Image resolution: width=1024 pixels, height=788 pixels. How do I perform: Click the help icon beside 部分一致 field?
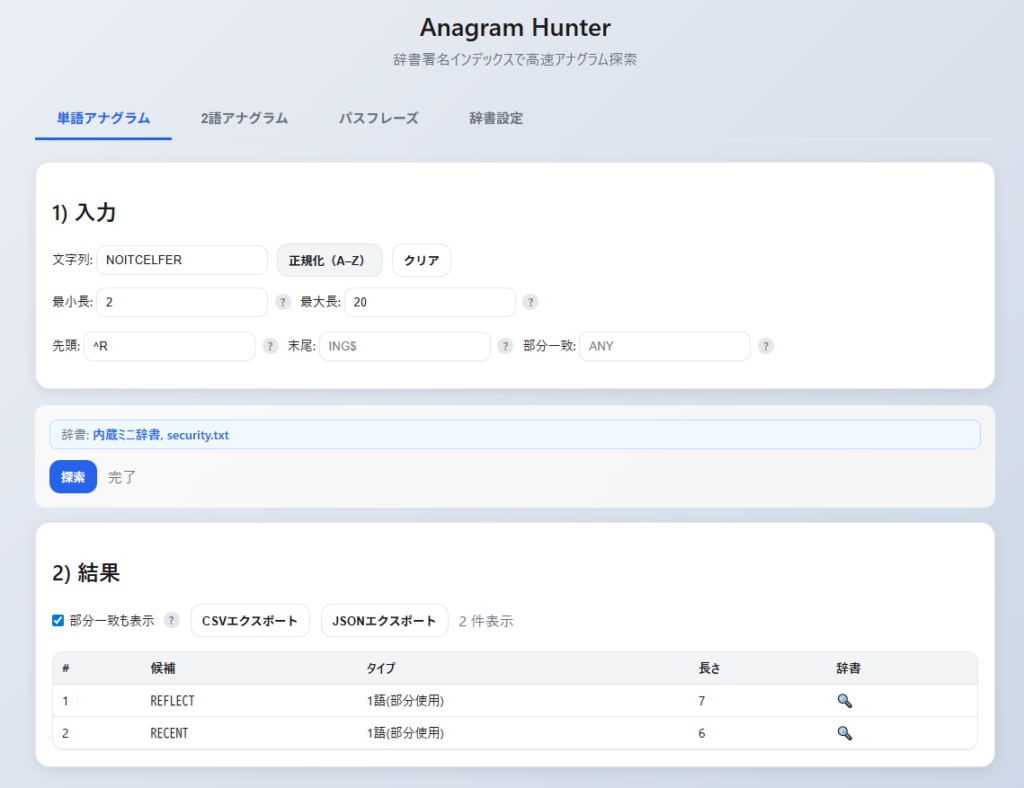[765, 346]
